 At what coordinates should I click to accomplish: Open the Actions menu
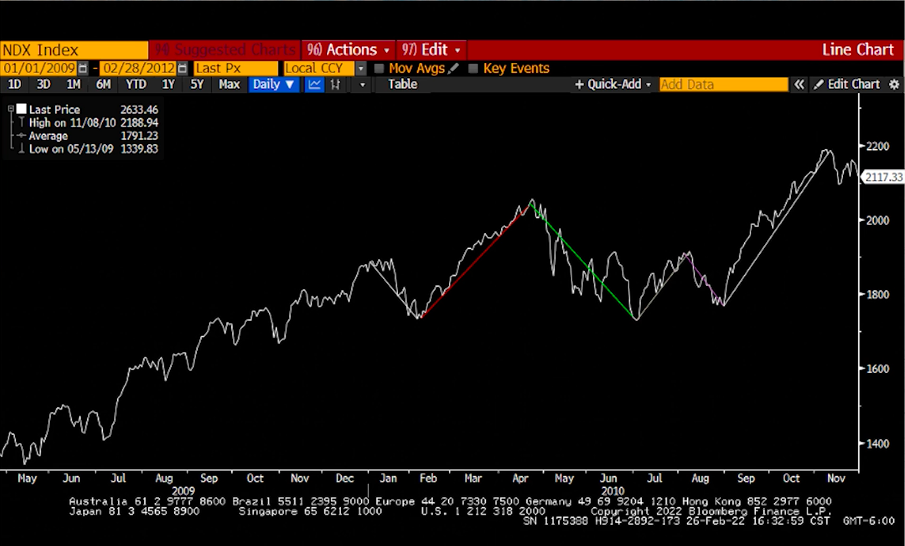[x=347, y=49]
